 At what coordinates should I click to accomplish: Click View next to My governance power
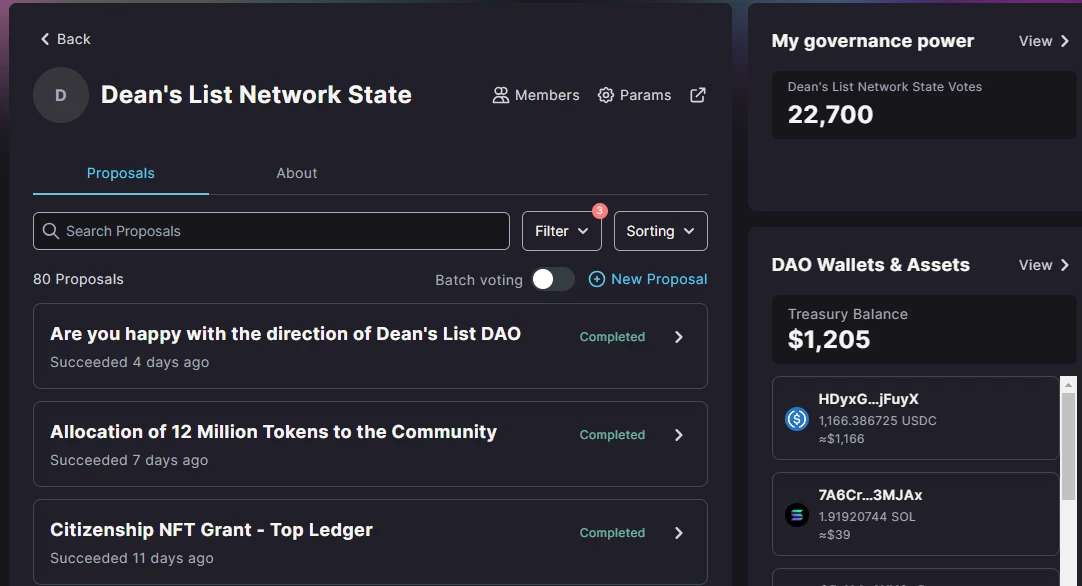tap(1044, 41)
